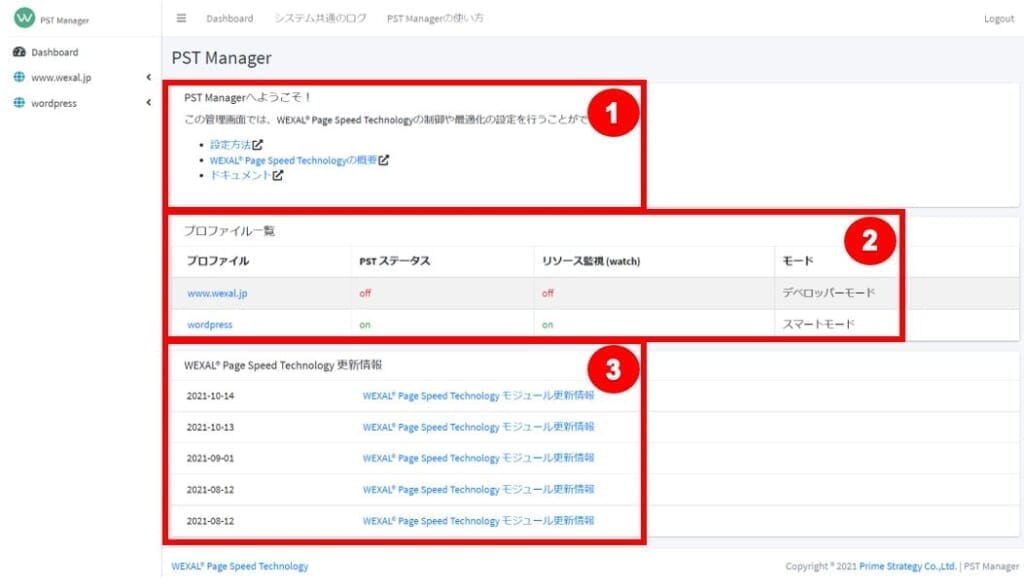The image size is (1024, 586).
Task: Expand the www.wexal.jp sidebar chevron
Action: tap(149, 77)
